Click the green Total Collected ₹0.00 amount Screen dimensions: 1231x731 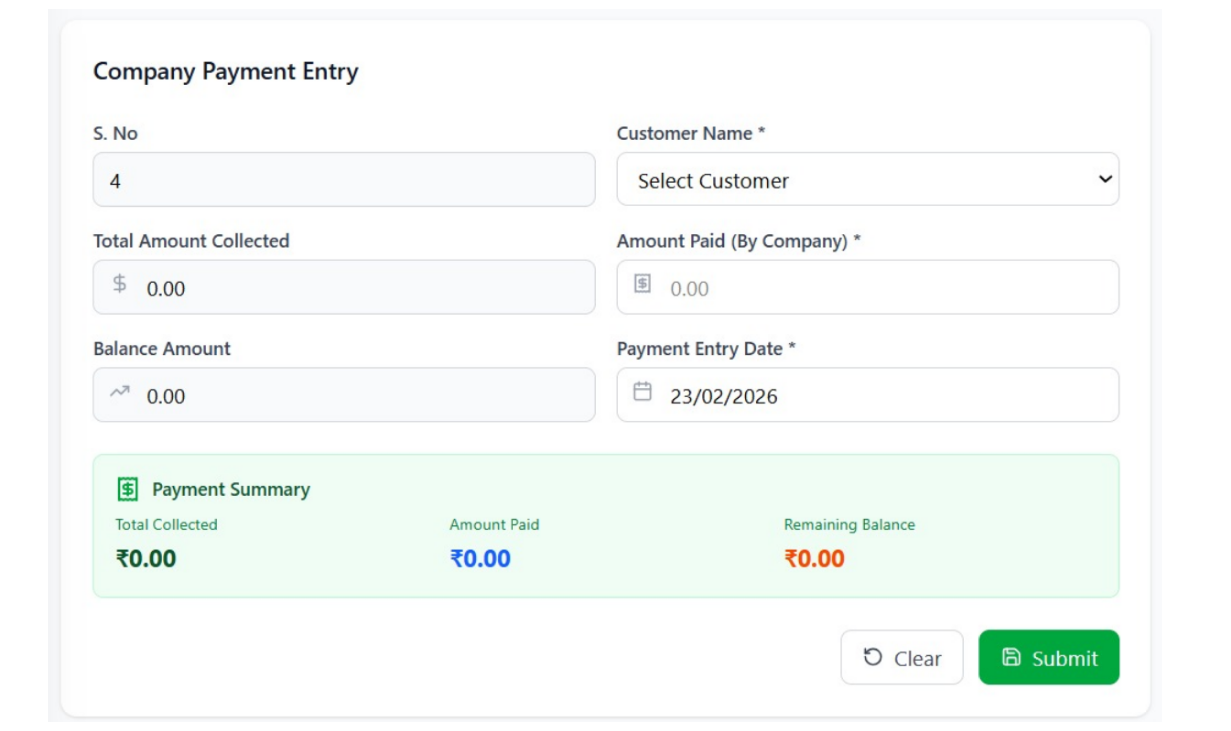click(x=146, y=558)
